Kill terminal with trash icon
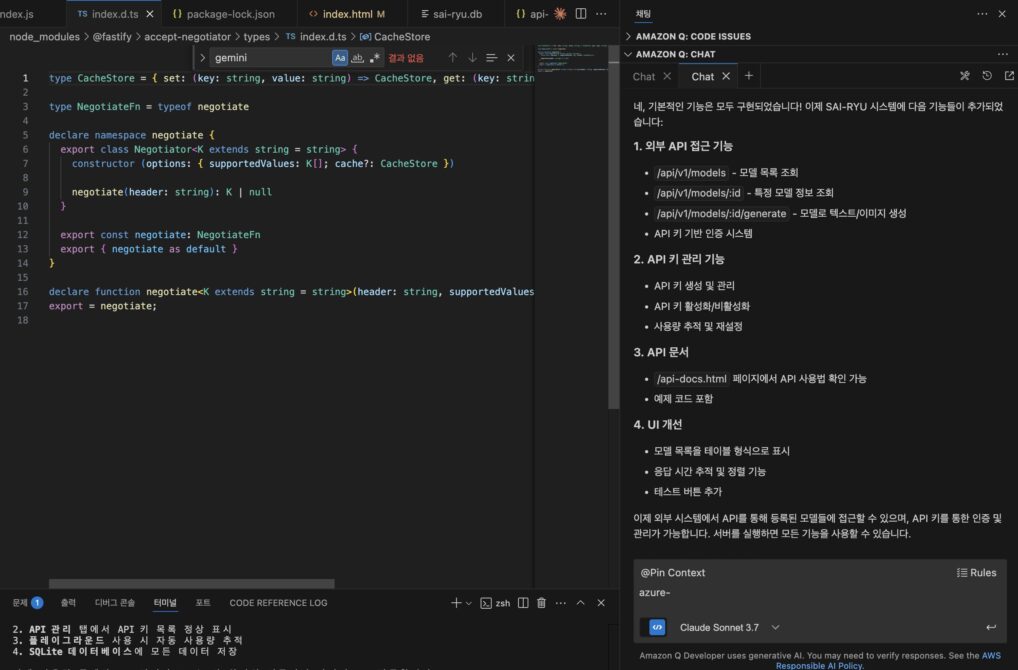1018x670 pixels. (x=541, y=603)
